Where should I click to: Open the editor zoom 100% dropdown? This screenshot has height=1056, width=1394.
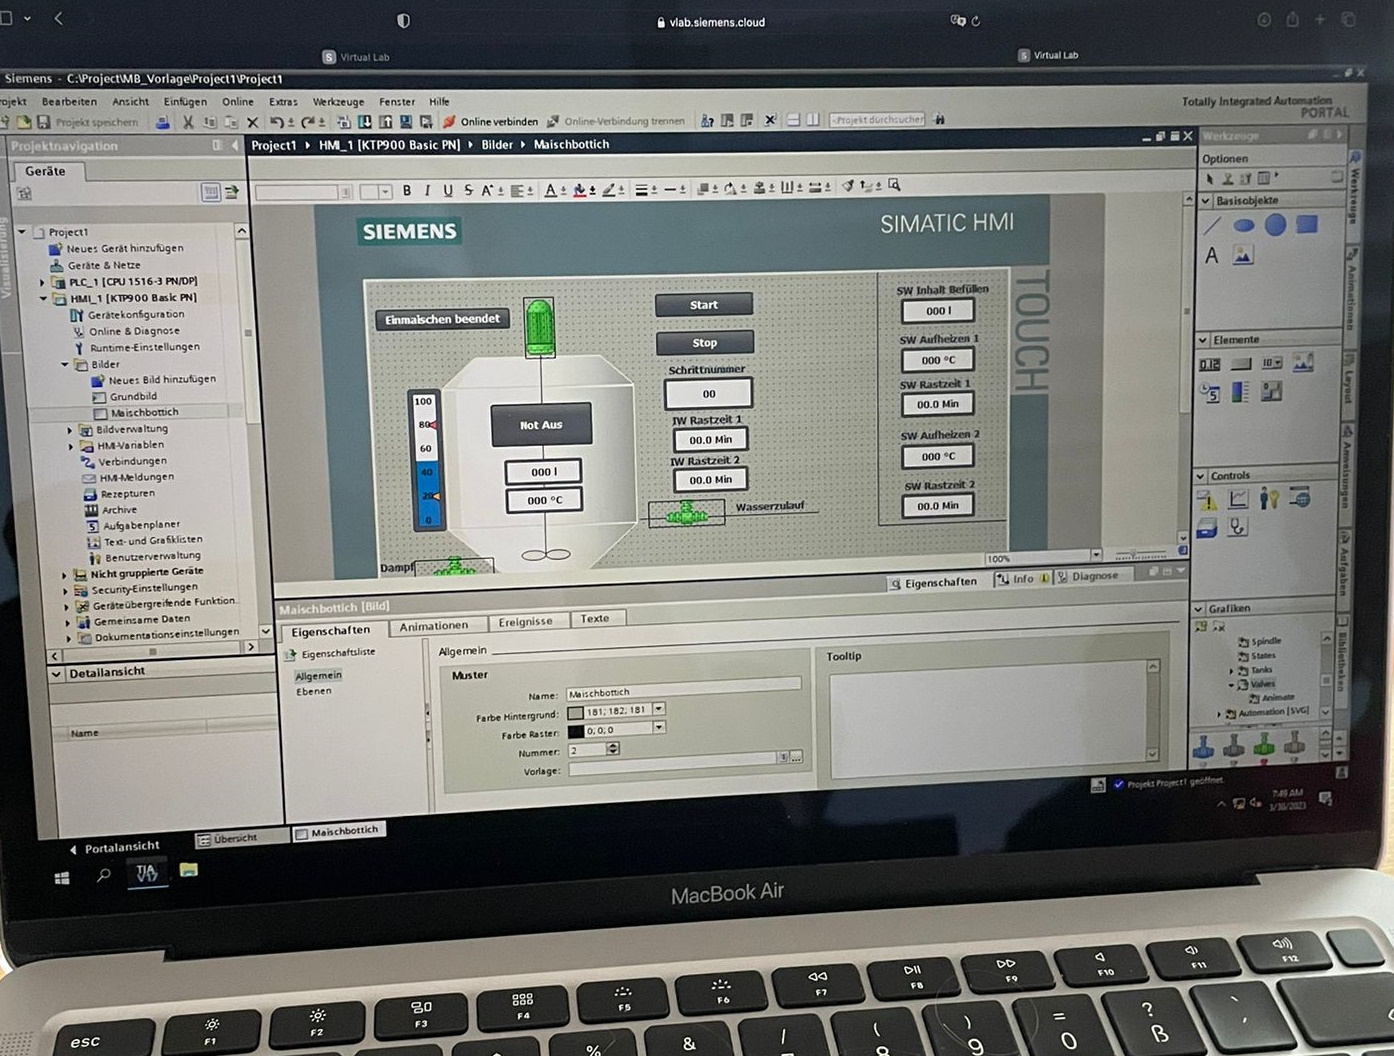point(1096,555)
